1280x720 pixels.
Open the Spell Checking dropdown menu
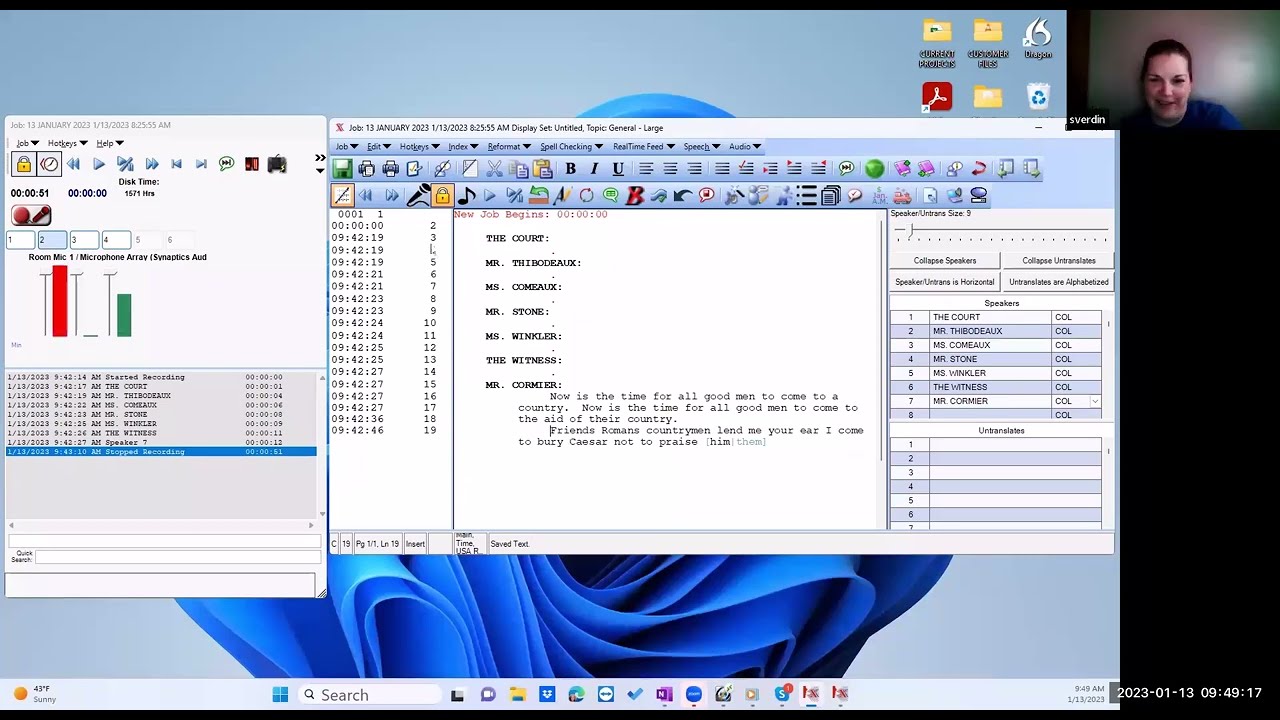(x=570, y=147)
